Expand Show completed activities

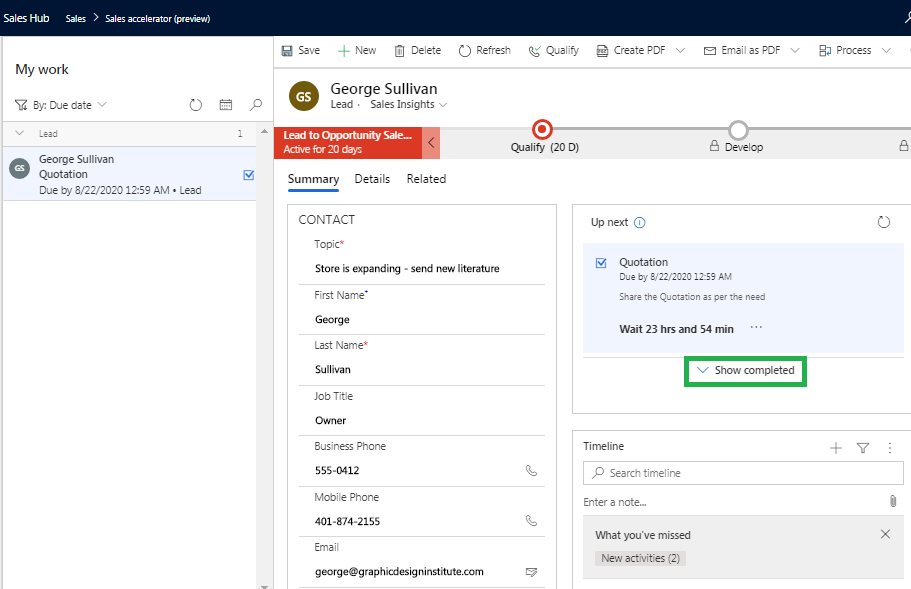point(745,371)
